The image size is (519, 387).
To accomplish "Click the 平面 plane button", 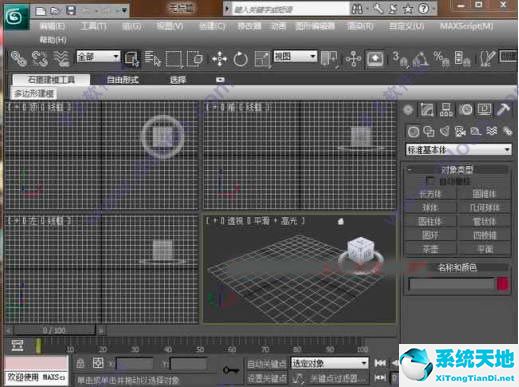I will tap(484, 249).
